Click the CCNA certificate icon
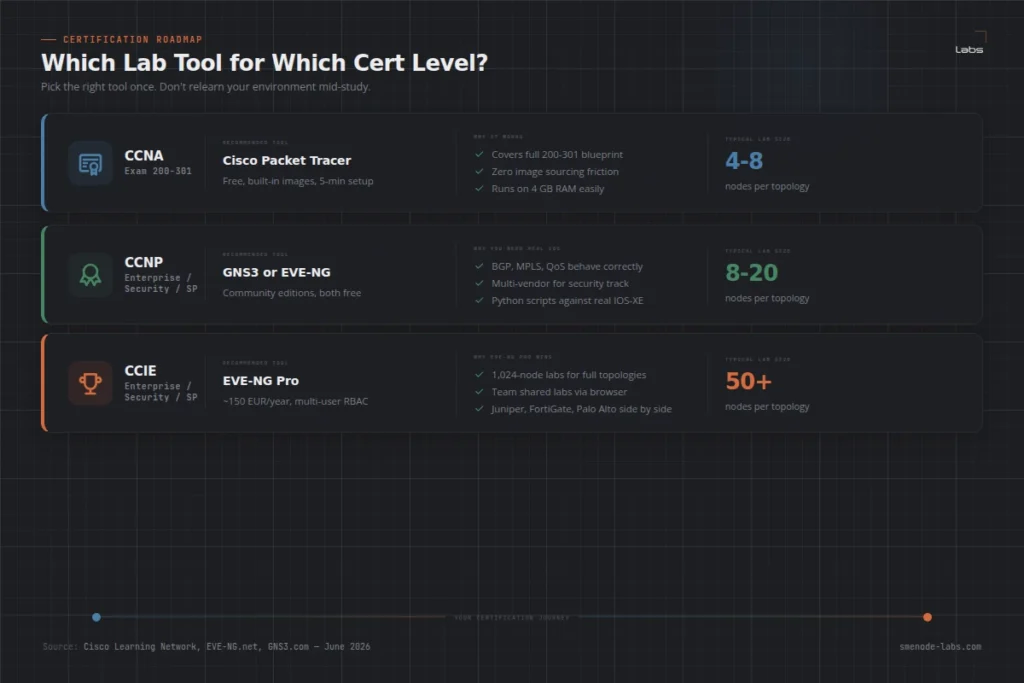Screen dimensions: 1024x683 coord(90,163)
